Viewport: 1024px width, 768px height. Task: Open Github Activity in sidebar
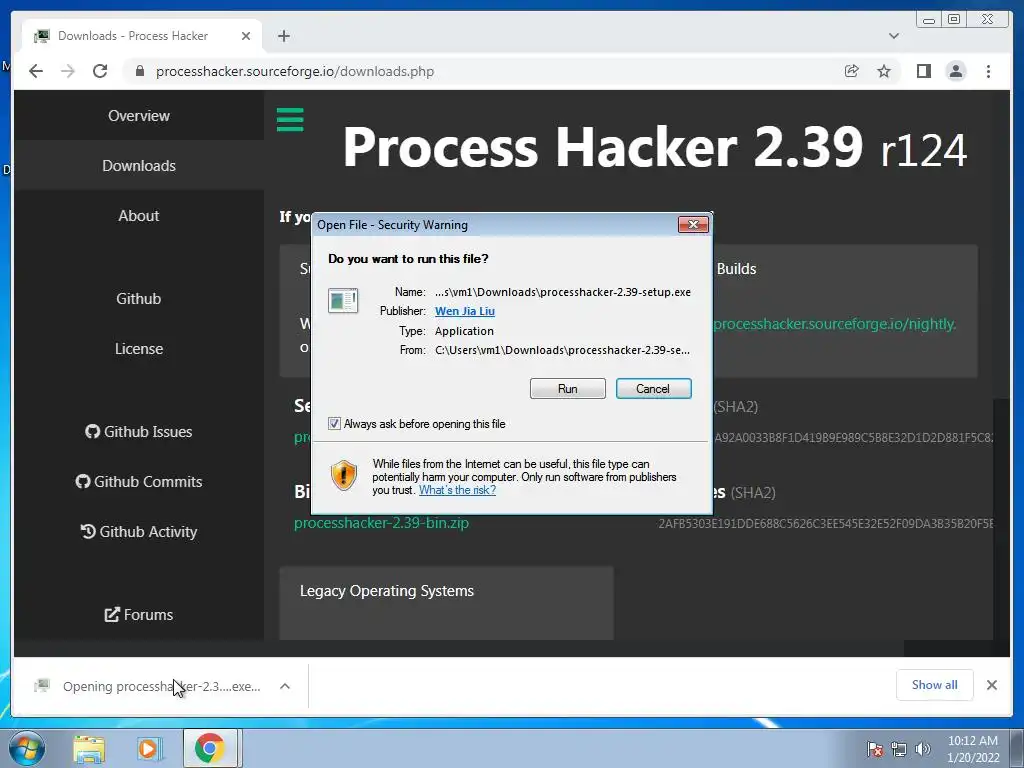138,532
